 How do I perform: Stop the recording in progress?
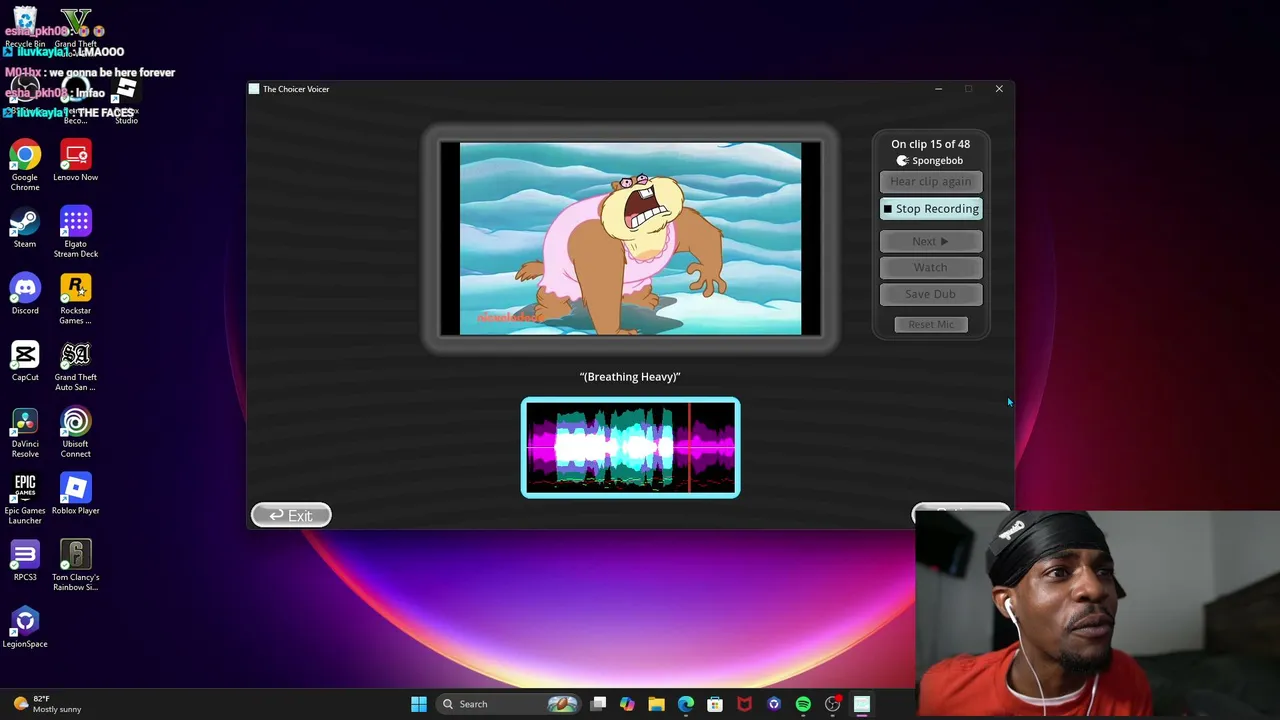931,209
